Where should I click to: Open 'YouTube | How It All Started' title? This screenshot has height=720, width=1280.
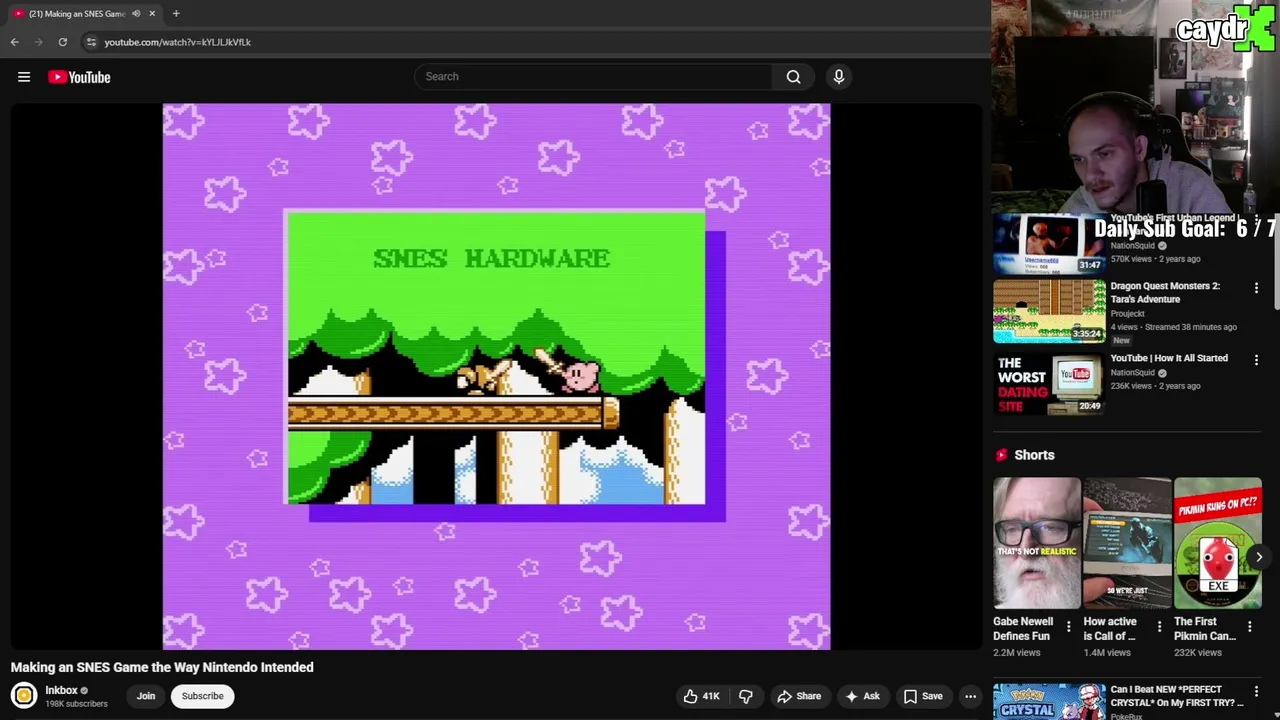[1168, 358]
